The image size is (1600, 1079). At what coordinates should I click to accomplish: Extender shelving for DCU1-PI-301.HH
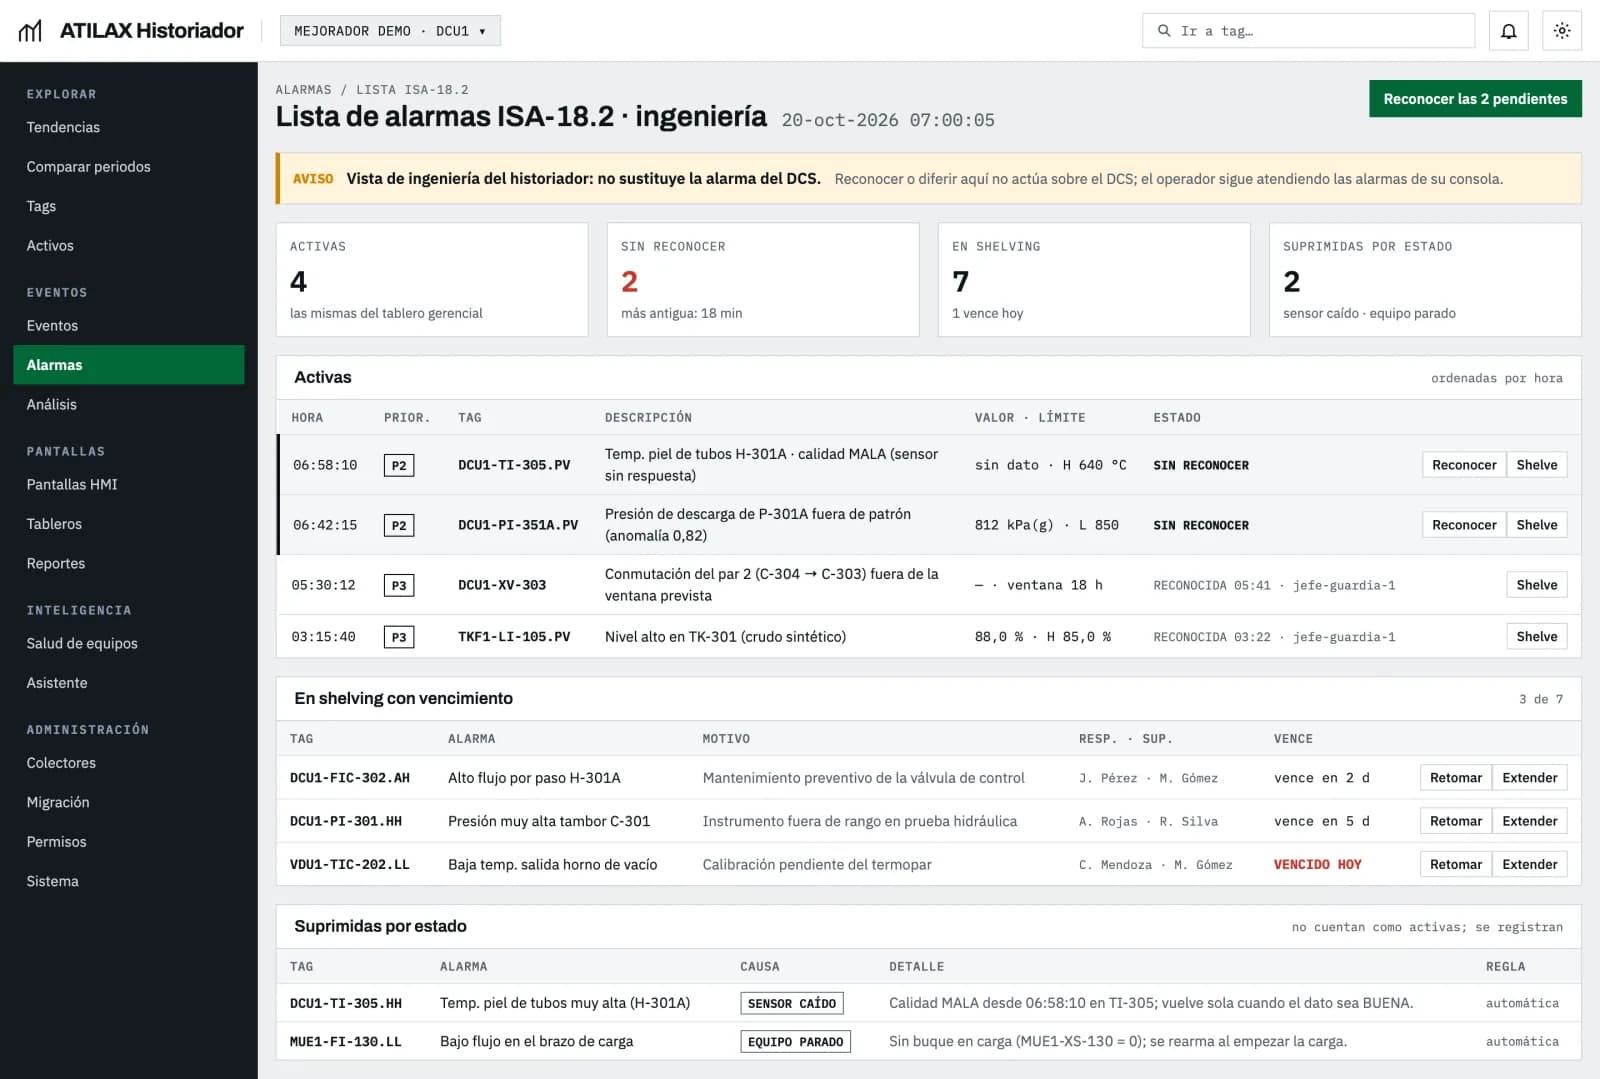[1530, 821]
